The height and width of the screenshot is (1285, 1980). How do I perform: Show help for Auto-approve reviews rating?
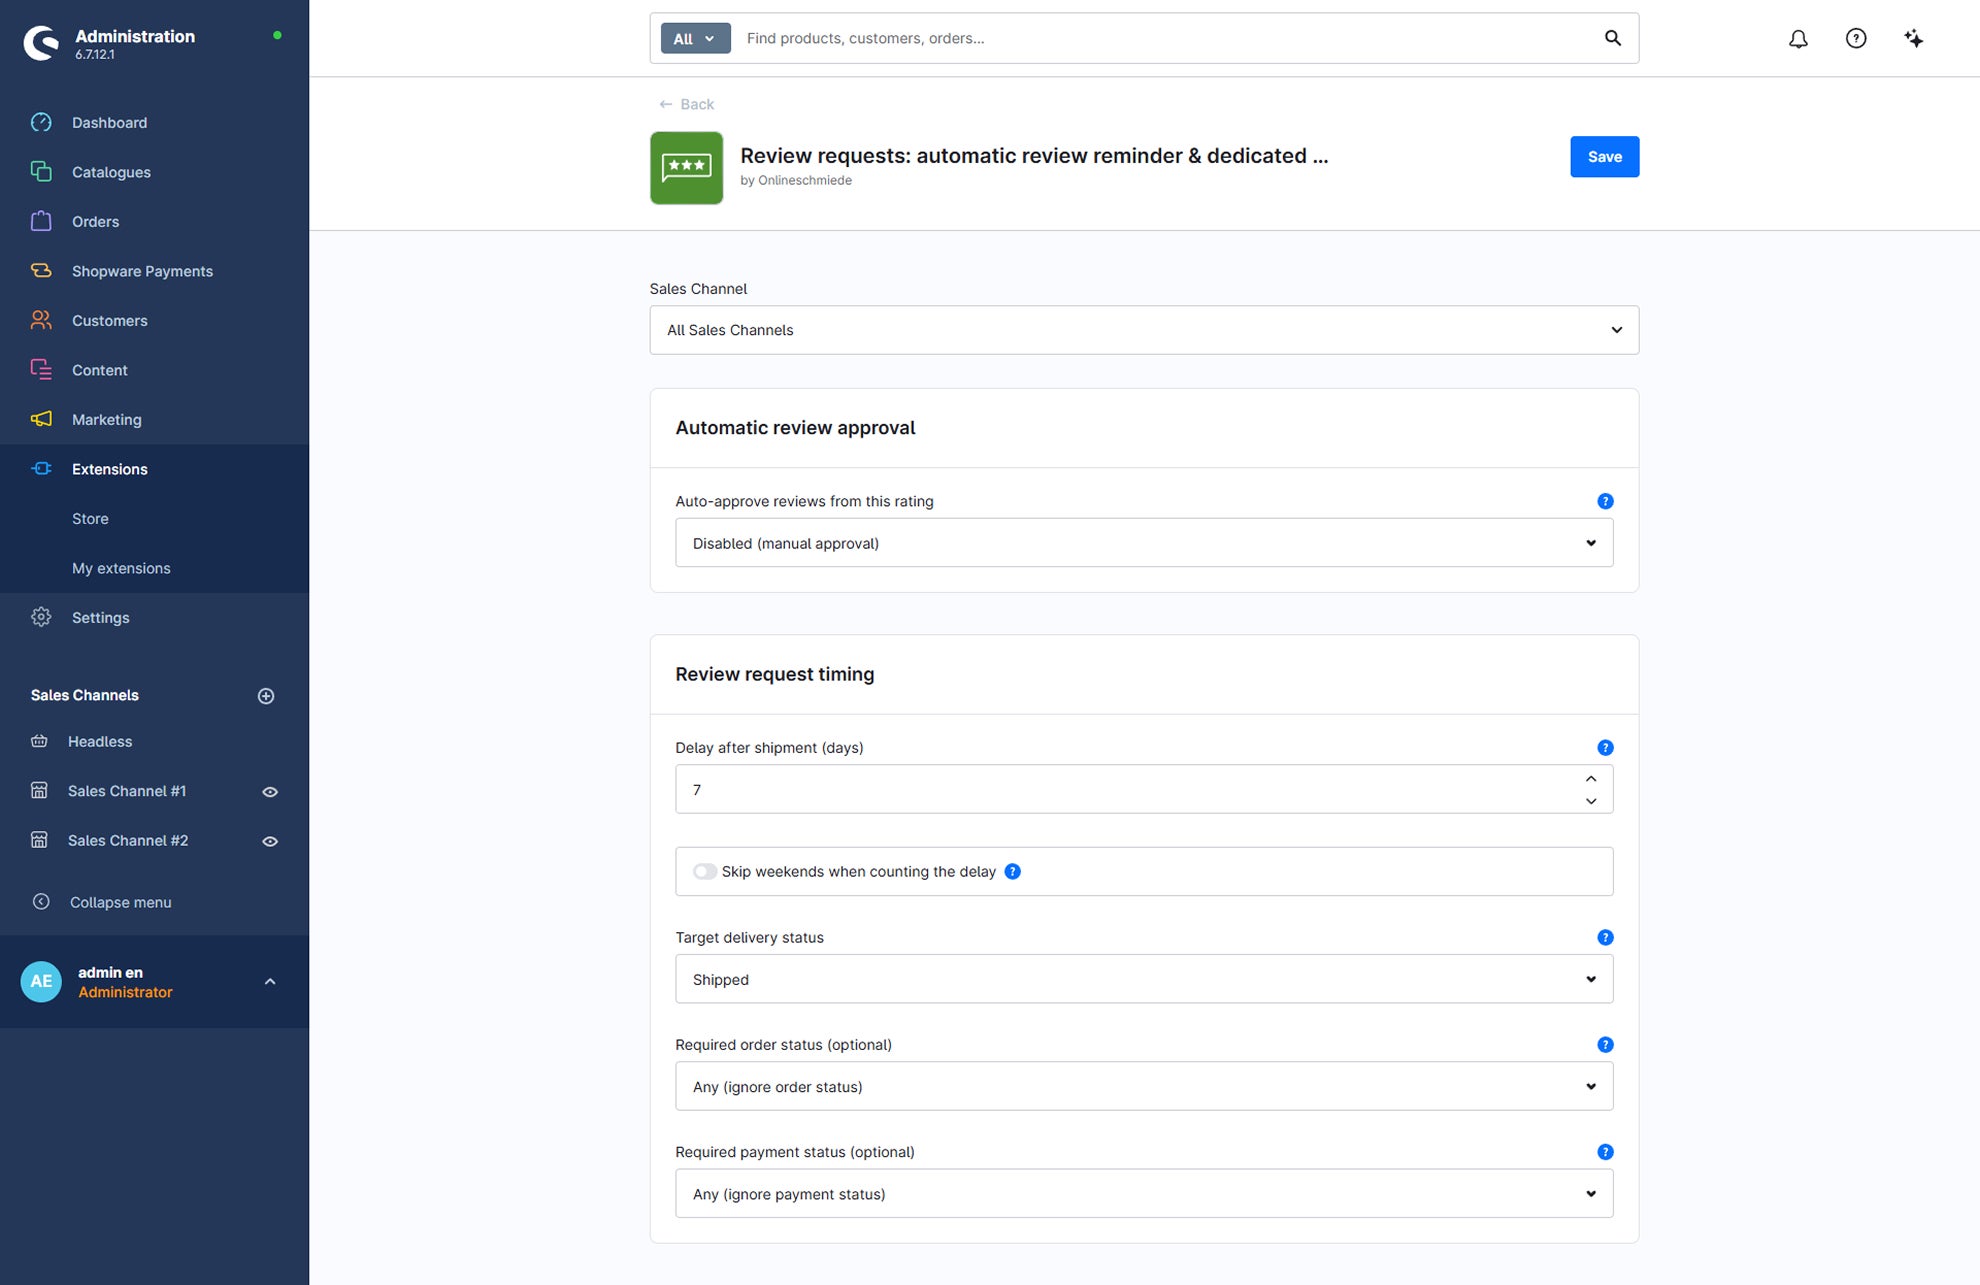(1605, 501)
